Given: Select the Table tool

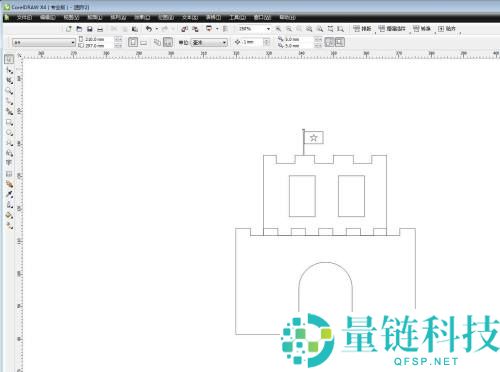Looking at the screenshot, I should tap(9, 174).
